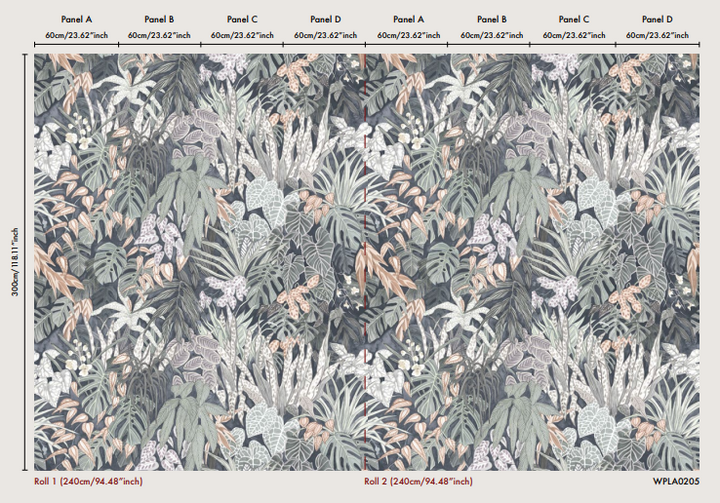Select the rightmost Panel D label

(x=656, y=19)
